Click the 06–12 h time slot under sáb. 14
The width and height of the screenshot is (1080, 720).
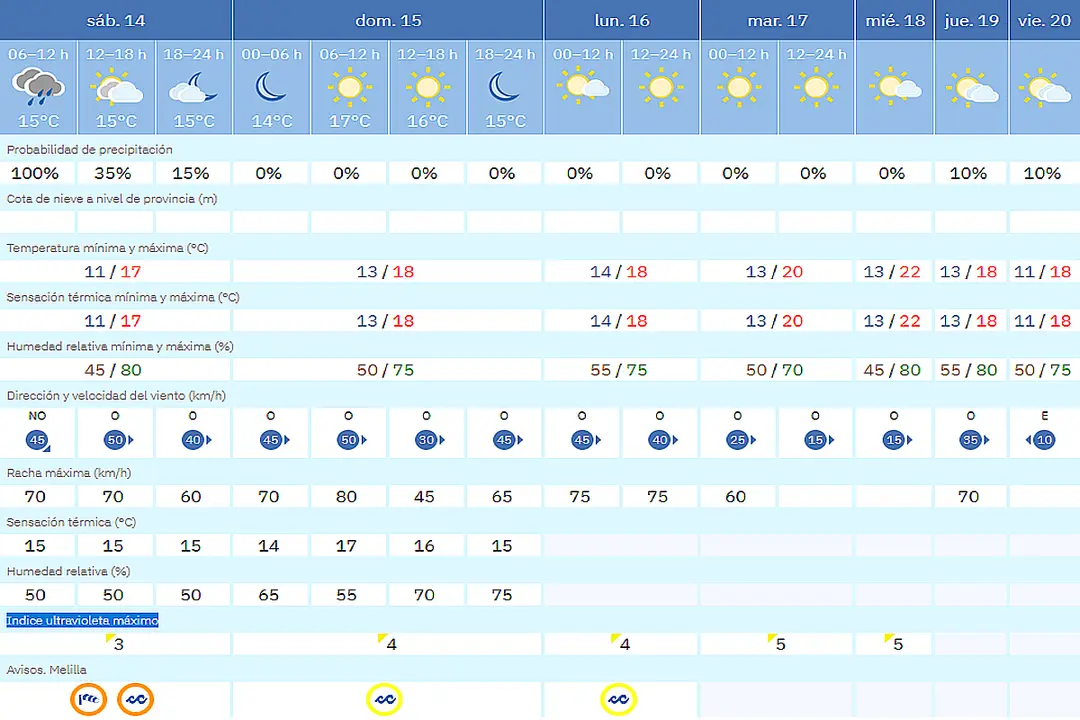39,54
